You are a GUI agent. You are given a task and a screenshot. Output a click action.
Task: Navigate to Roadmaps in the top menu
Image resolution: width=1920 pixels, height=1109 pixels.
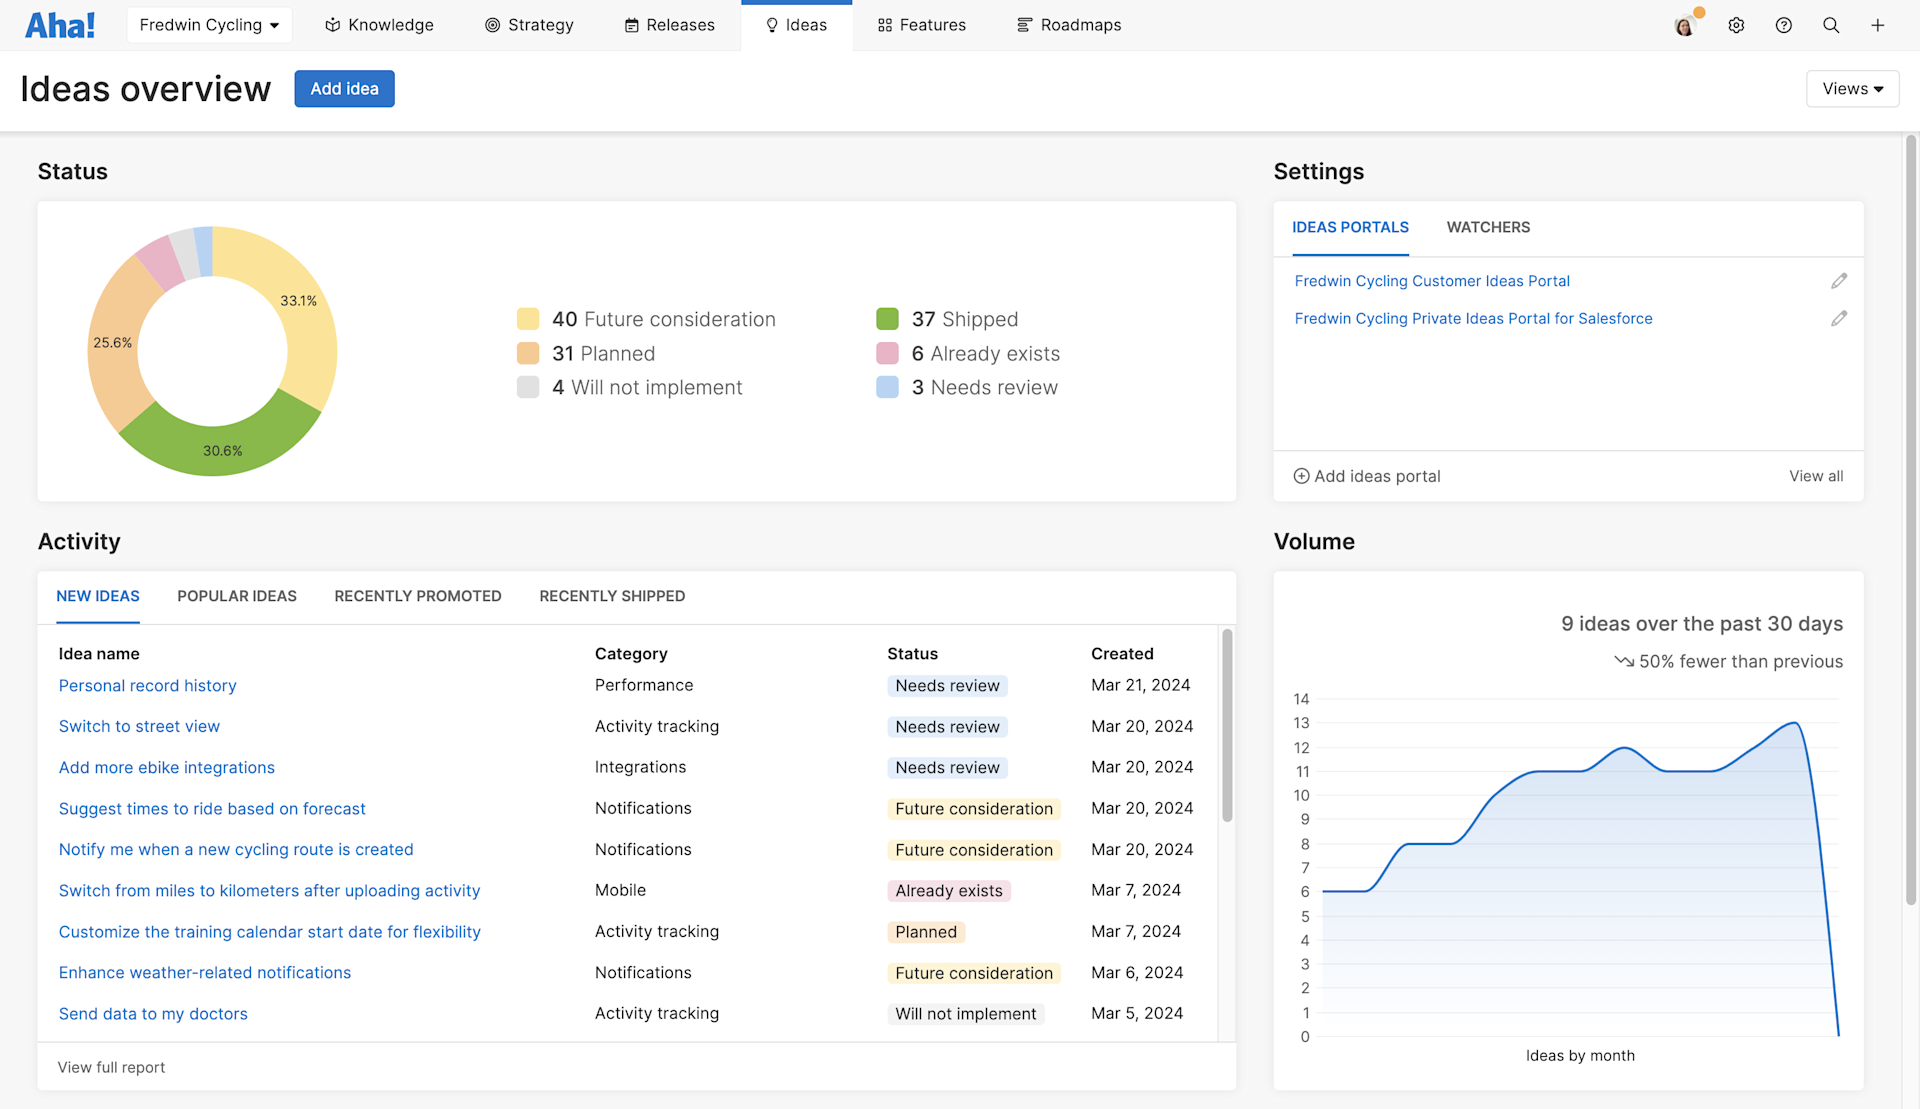coord(1068,25)
